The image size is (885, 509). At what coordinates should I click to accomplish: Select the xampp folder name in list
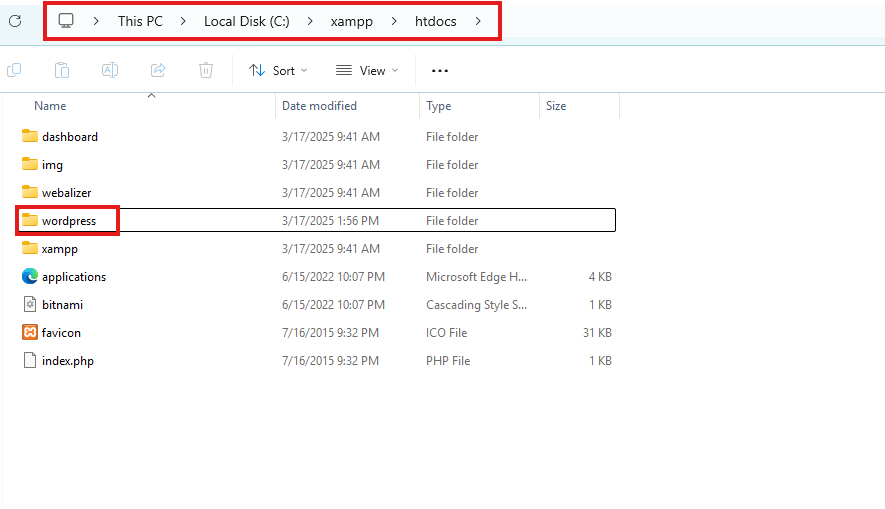coord(60,249)
